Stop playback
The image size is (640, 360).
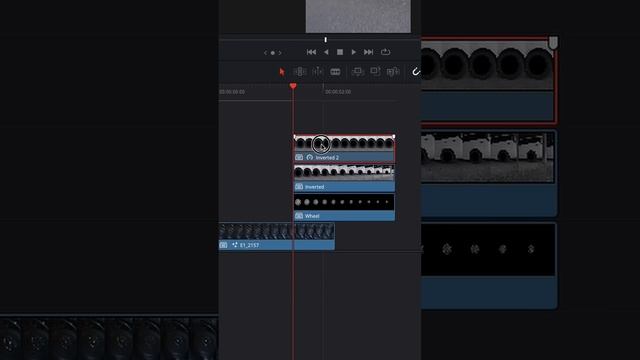340,52
